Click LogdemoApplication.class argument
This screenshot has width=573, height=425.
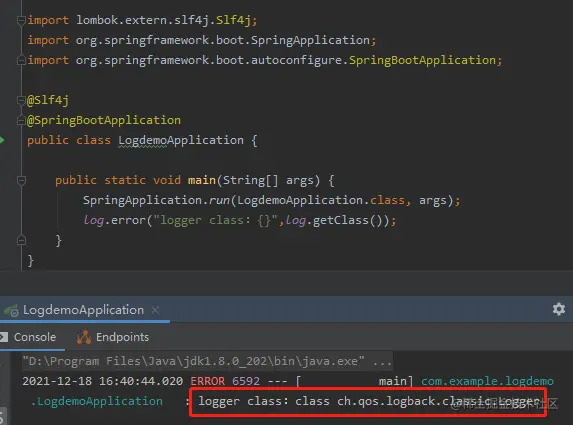(321, 200)
